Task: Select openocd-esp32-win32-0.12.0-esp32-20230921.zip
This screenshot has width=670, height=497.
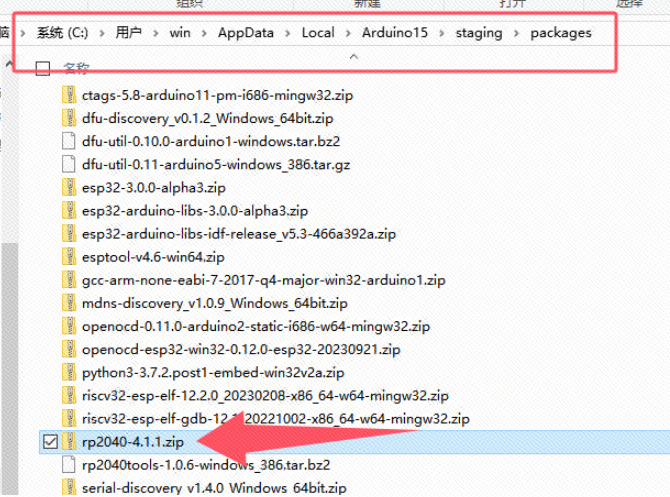Action: point(241,349)
